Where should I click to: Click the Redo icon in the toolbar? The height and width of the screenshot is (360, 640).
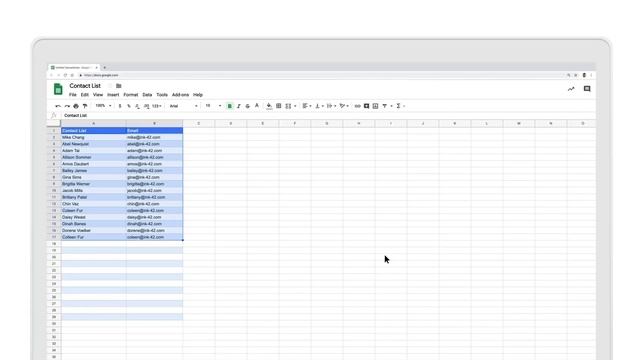[67, 106]
